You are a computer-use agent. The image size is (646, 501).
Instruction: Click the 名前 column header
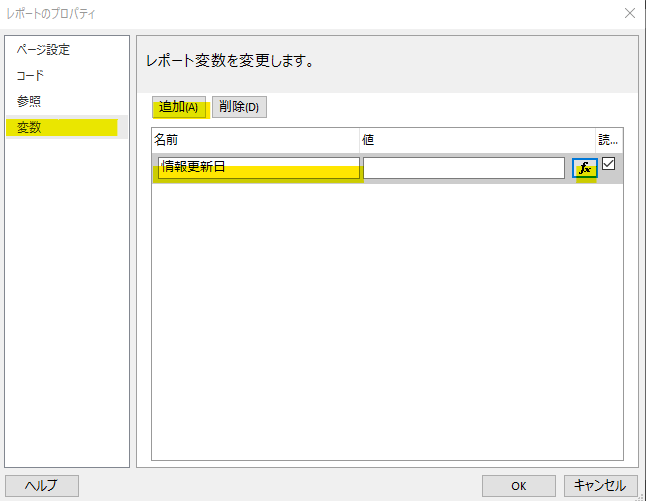255,140
